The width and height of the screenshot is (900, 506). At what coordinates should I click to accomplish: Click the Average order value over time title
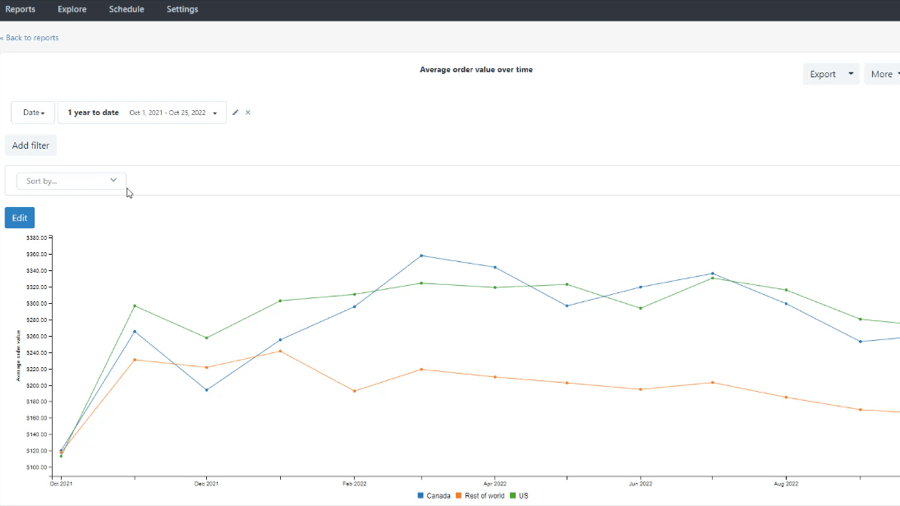(x=476, y=70)
